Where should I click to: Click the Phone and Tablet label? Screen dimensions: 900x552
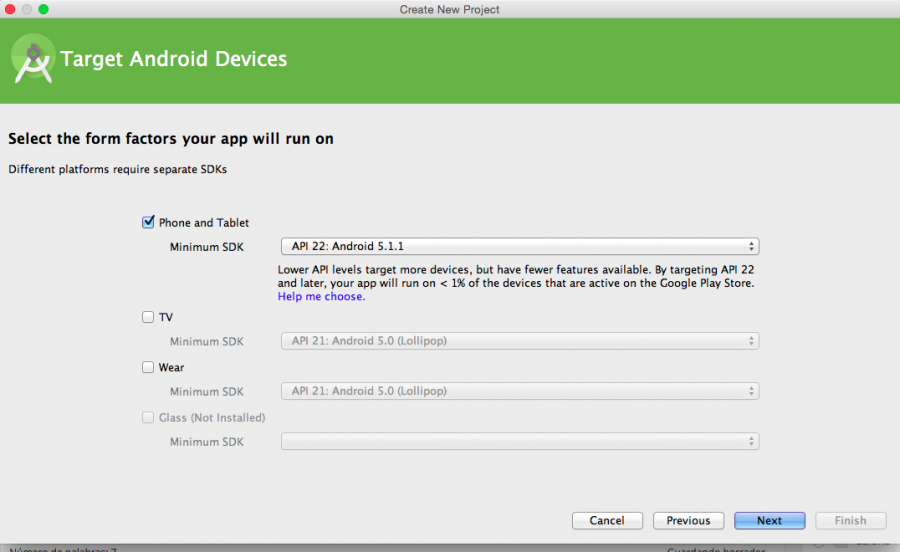(204, 223)
